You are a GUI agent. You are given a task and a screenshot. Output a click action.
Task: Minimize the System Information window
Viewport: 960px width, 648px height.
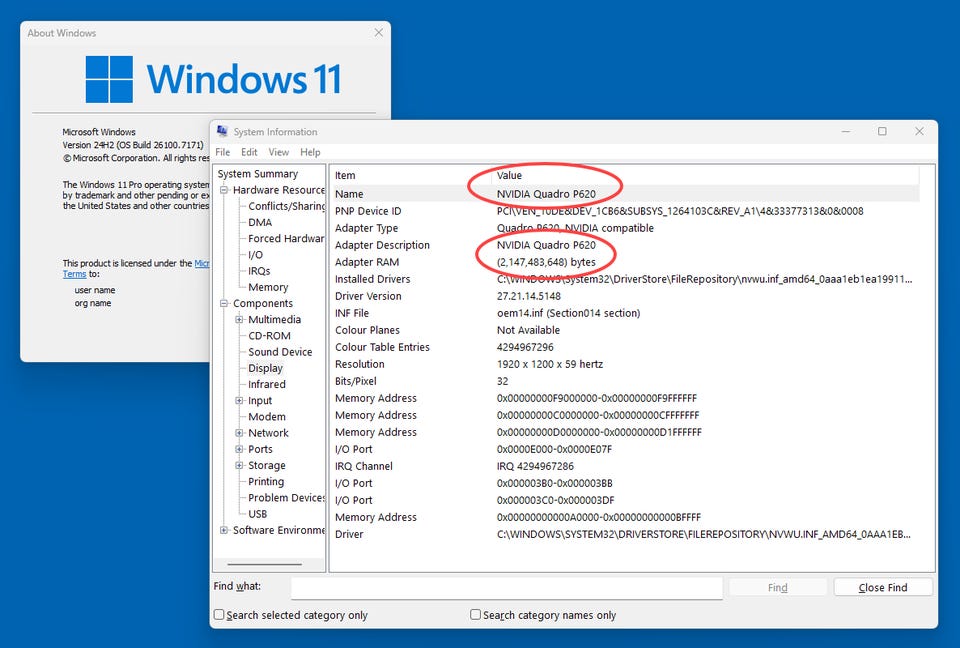click(845, 131)
